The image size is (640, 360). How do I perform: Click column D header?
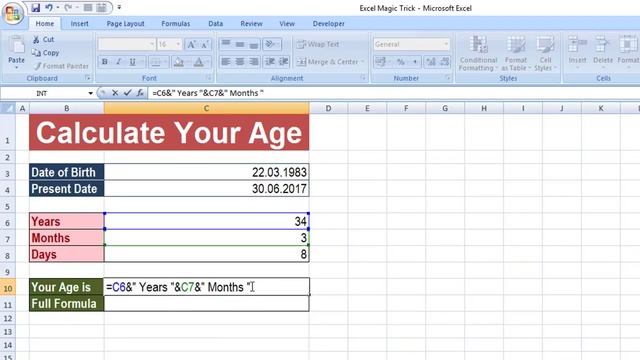coord(328,108)
